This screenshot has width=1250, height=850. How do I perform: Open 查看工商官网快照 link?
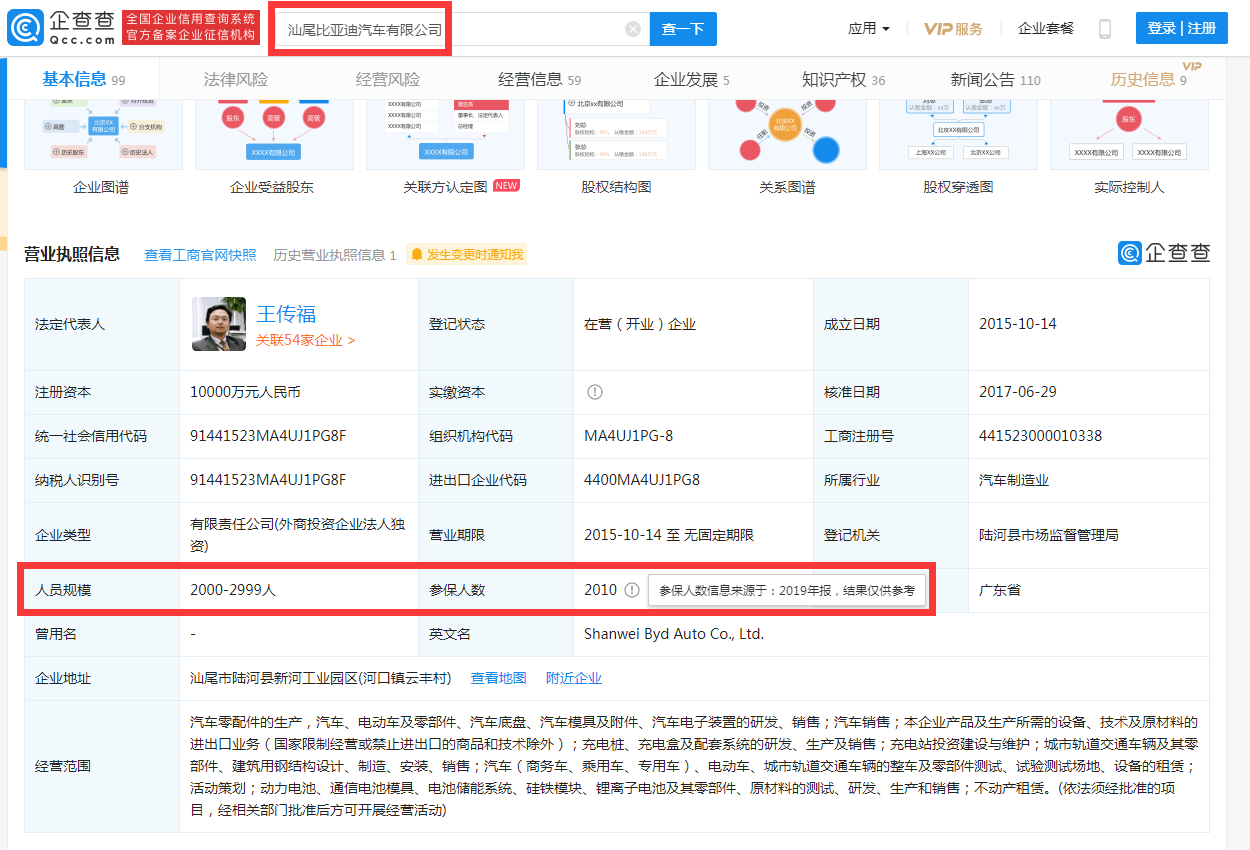(200, 255)
